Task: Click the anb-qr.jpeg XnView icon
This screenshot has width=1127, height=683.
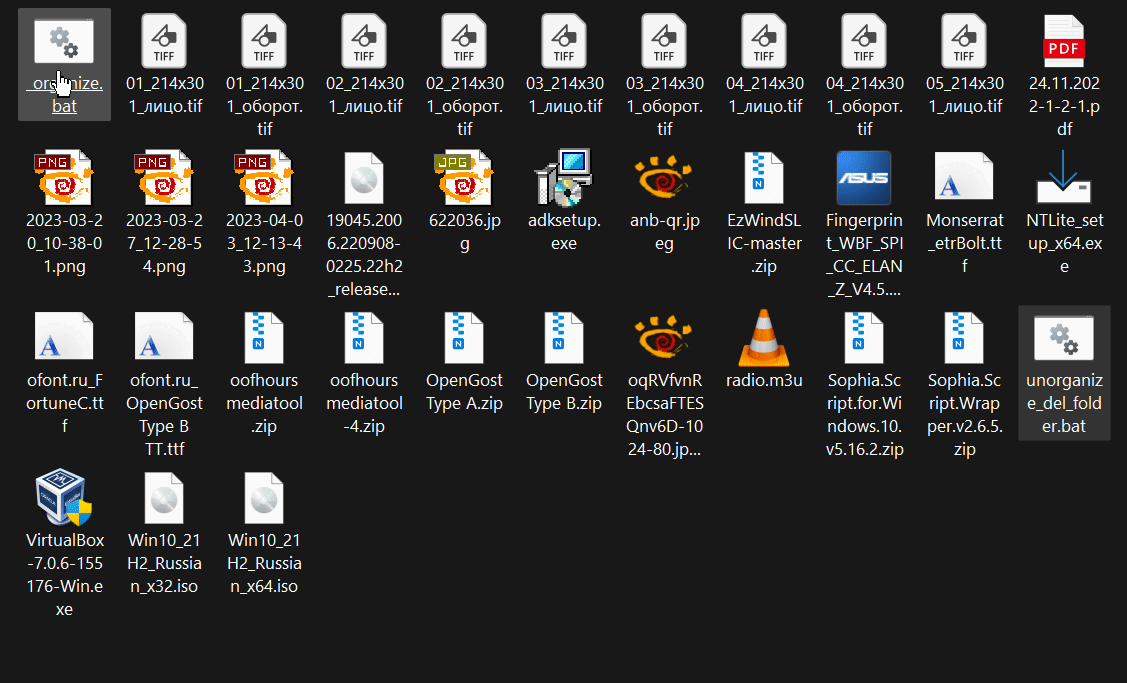Action: coord(663,178)
